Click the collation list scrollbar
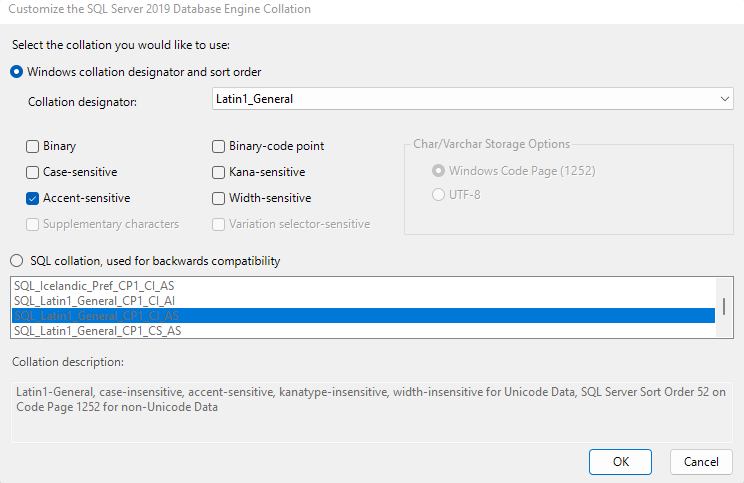The width and height of the screenshot is (744, 483). pos(724,307)
